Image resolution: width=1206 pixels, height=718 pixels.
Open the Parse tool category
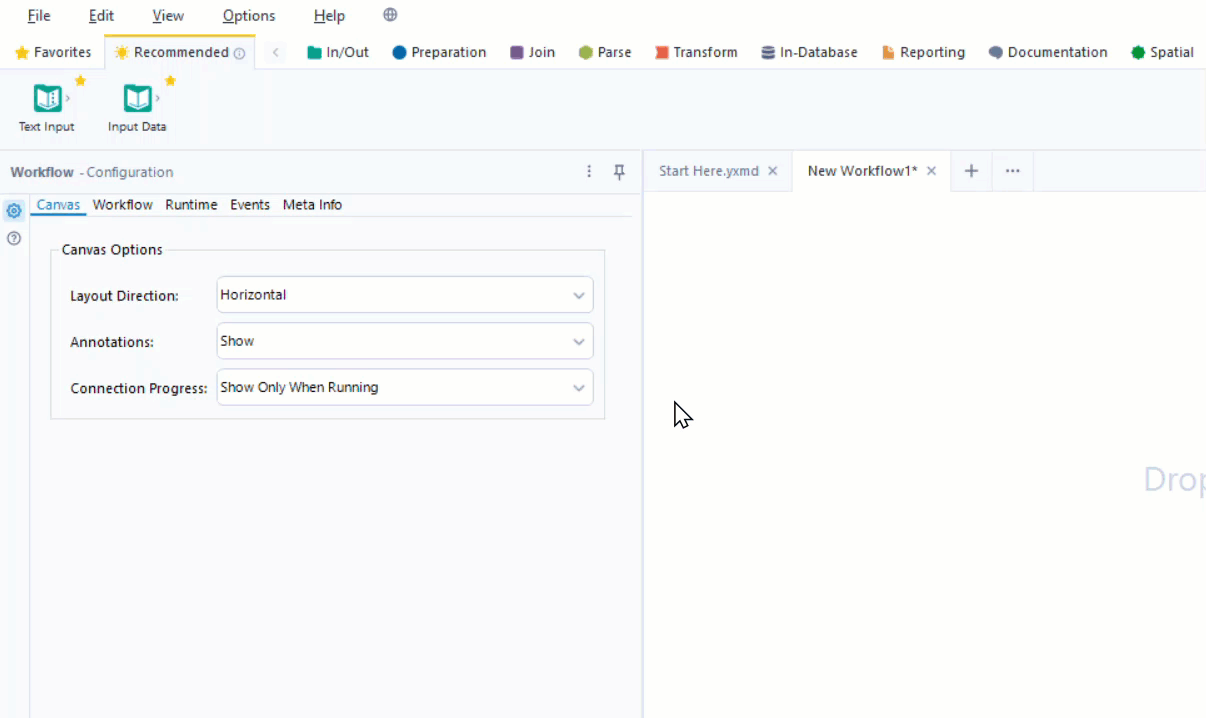[x=605, y=52]
